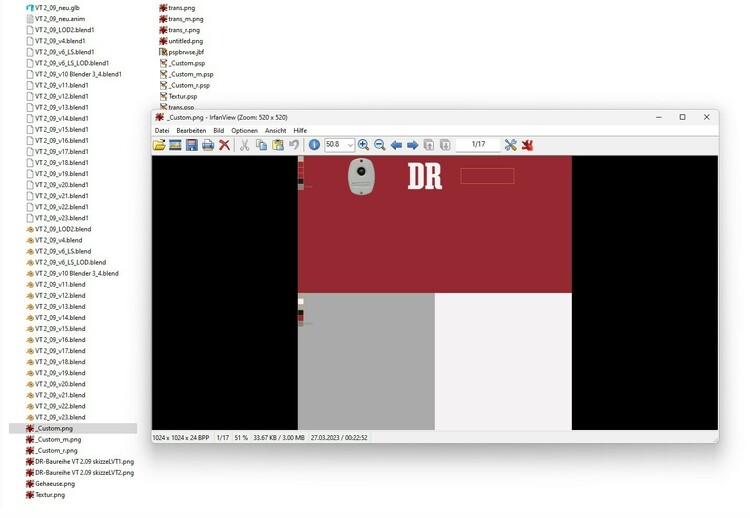Open the Datei menu
750x518 pixels.
click(x=162, y=131)
